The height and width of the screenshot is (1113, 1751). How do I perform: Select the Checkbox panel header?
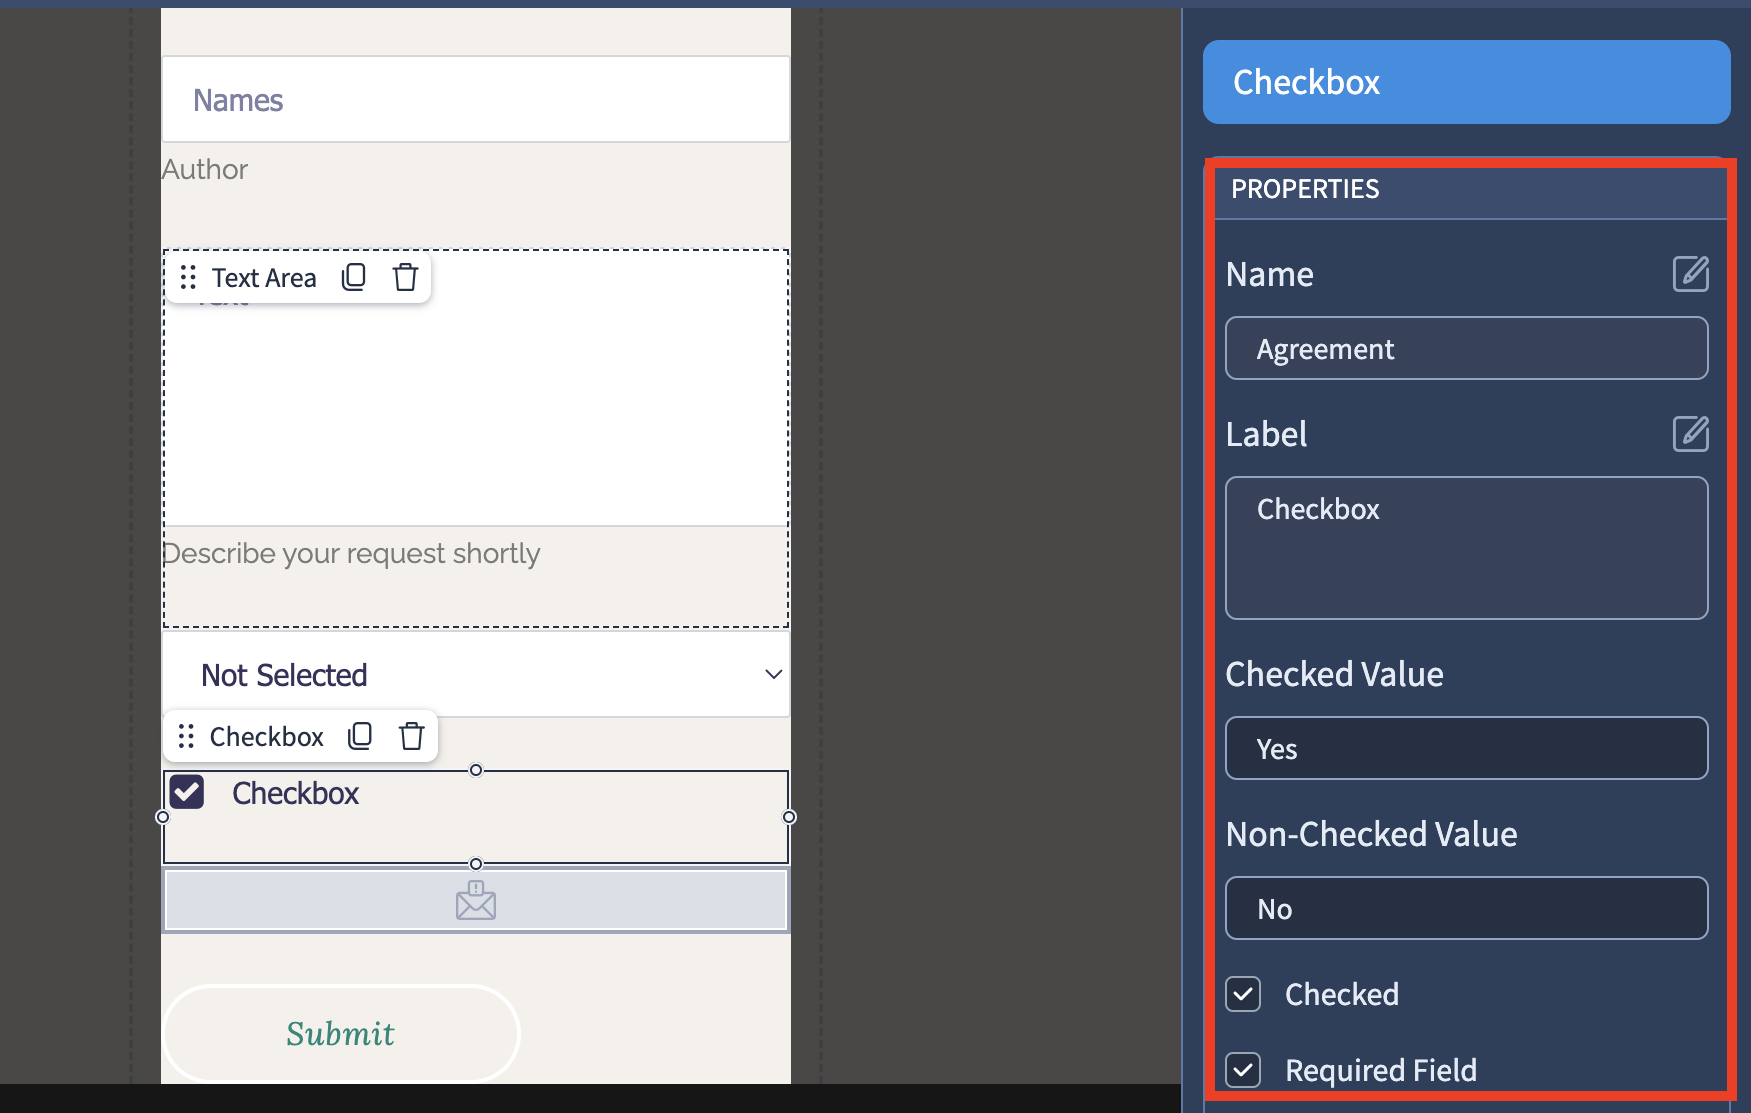coord(1466,82)
